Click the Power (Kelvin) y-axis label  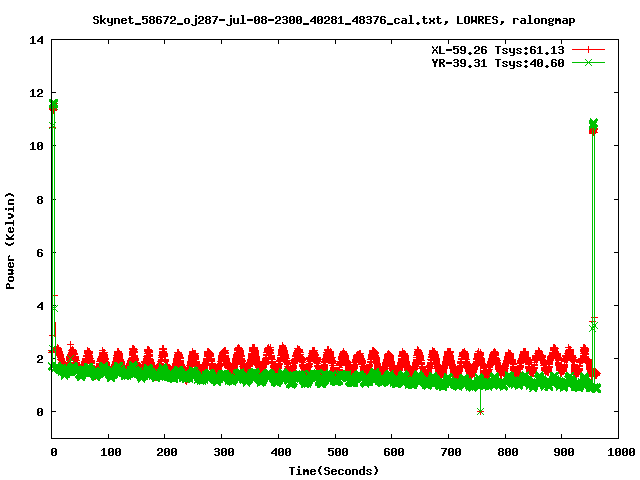[x=10, y=241]
